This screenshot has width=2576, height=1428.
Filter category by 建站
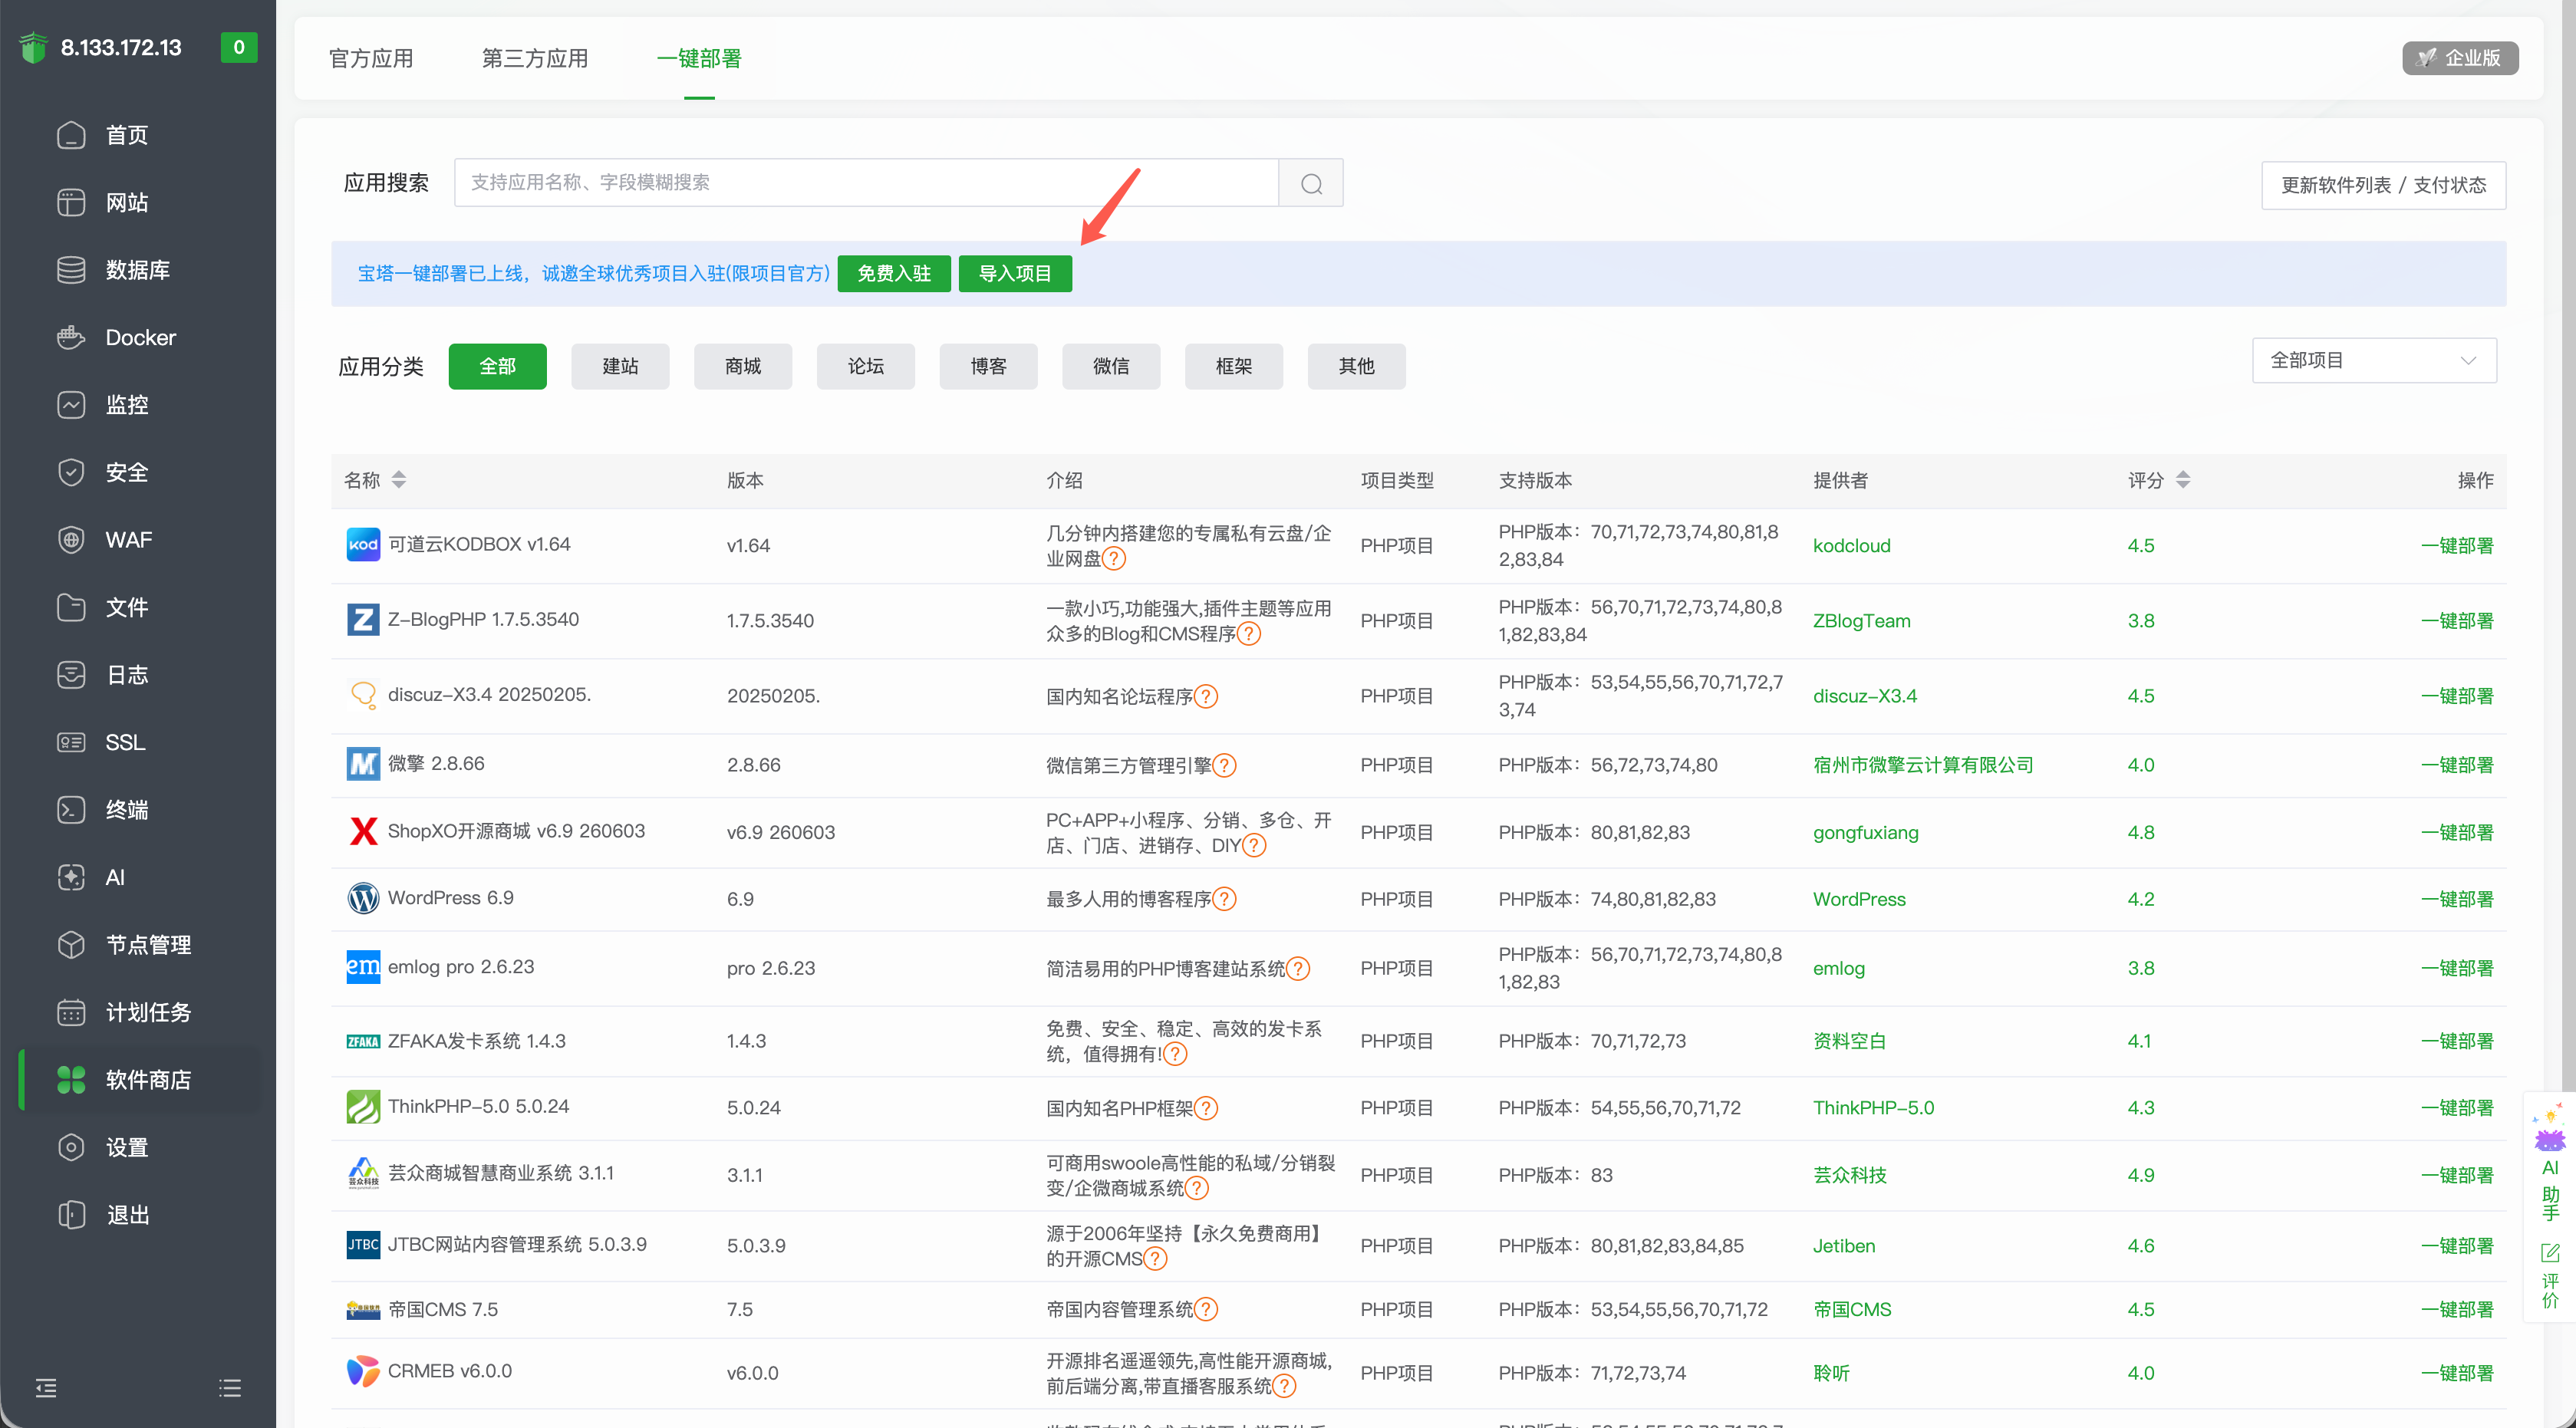(620, 366)
